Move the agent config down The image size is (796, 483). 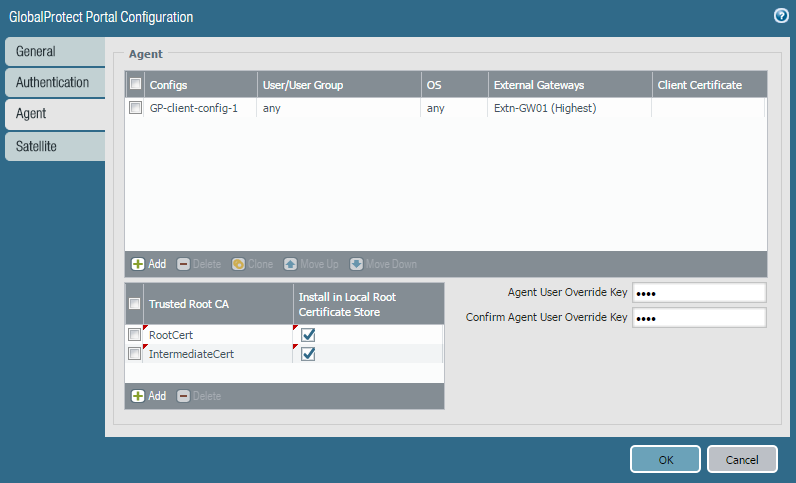click(x=383, y=264)
